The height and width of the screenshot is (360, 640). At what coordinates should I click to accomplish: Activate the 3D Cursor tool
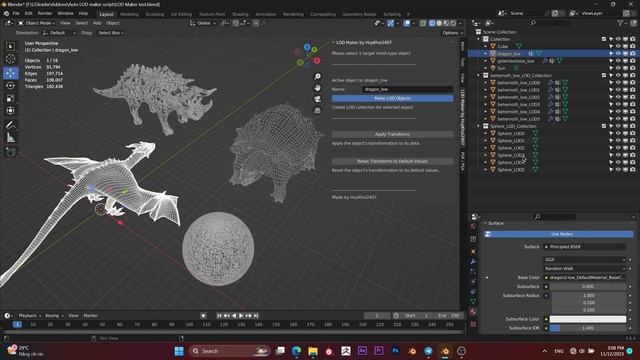(x=11, y=59)
